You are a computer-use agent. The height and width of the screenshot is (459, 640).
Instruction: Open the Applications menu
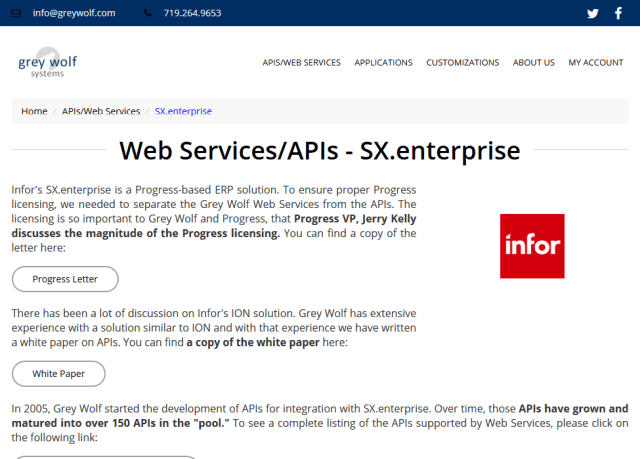[383, 62]
